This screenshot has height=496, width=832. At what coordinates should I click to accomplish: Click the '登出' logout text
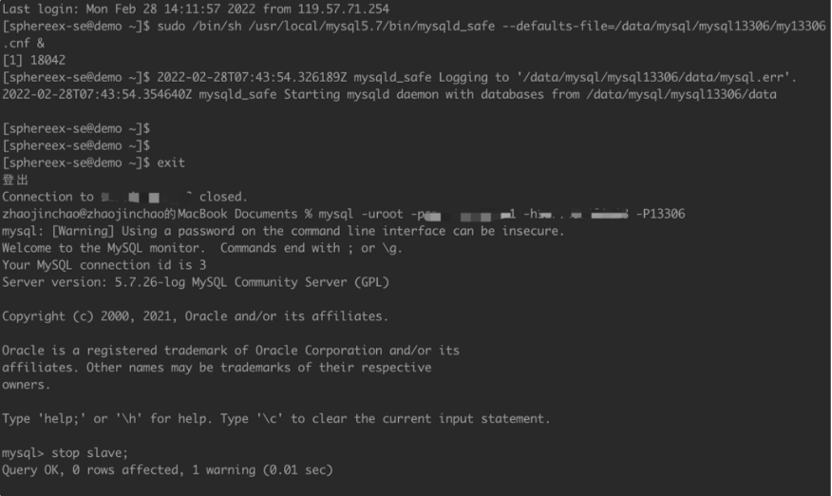click(14, 180)
